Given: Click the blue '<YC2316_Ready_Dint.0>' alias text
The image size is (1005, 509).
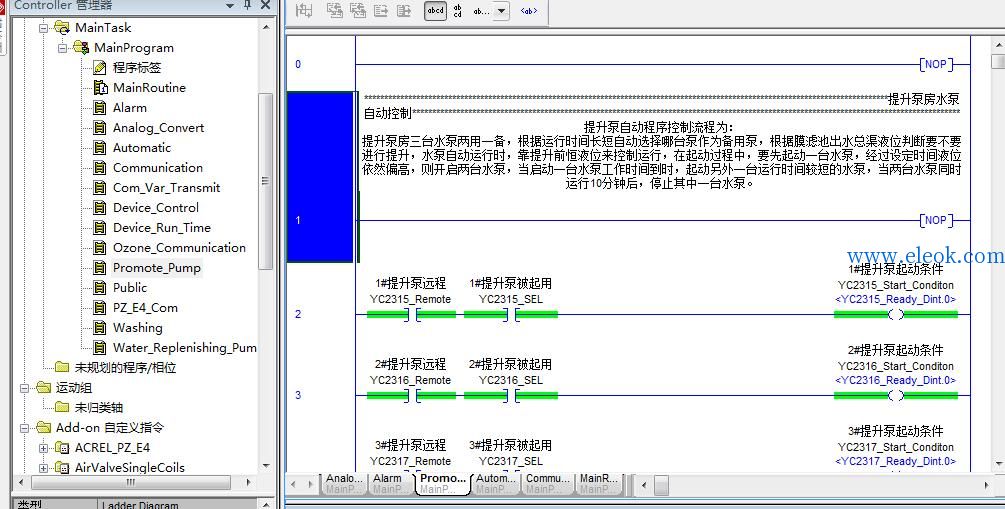Looking at the screenshot, I should (x=896, y=380).
